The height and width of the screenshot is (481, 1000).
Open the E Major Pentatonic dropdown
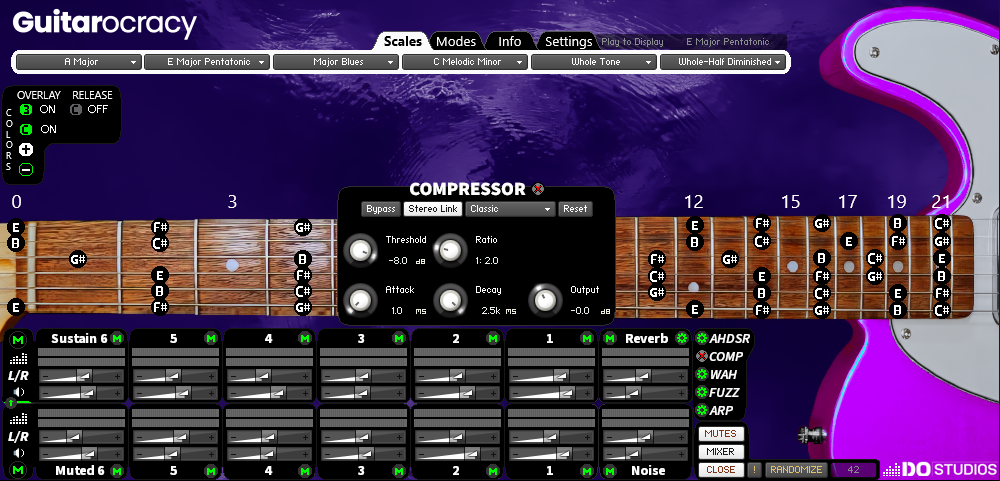(x=207, y=62)
